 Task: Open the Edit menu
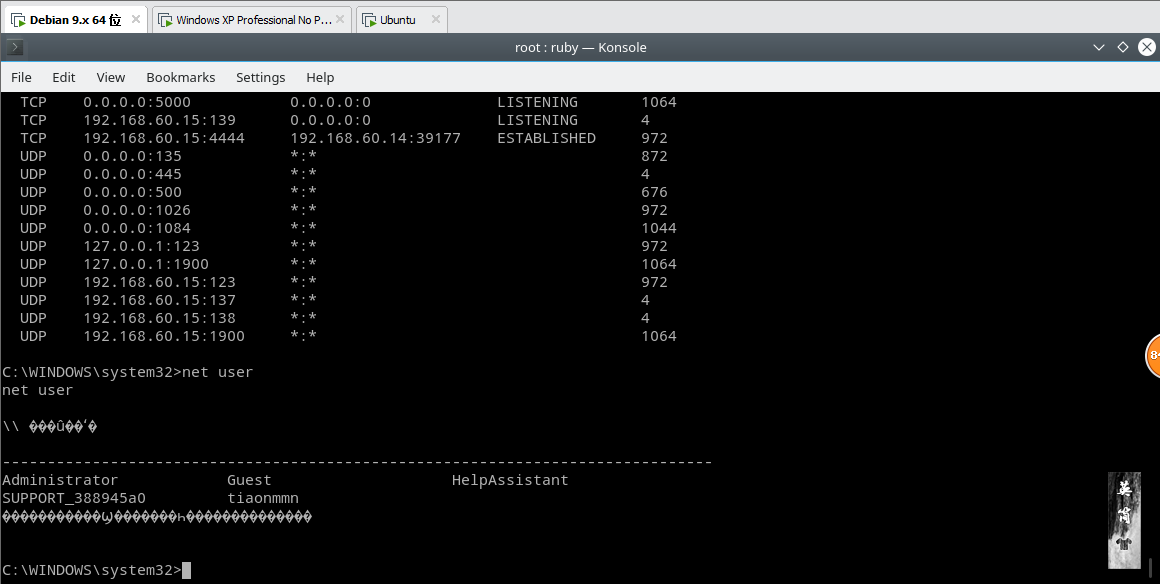pyautogui.click(x=64, y=77)
